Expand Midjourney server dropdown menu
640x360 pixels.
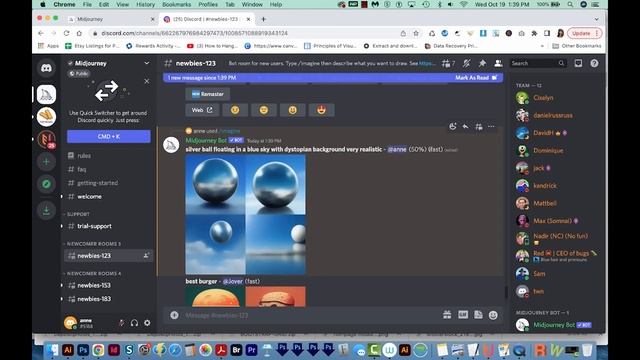(147, 63)
